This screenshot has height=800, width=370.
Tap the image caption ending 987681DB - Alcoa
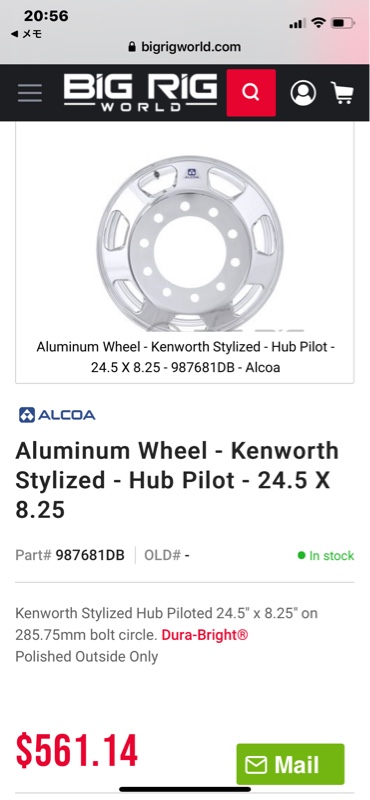185,357
